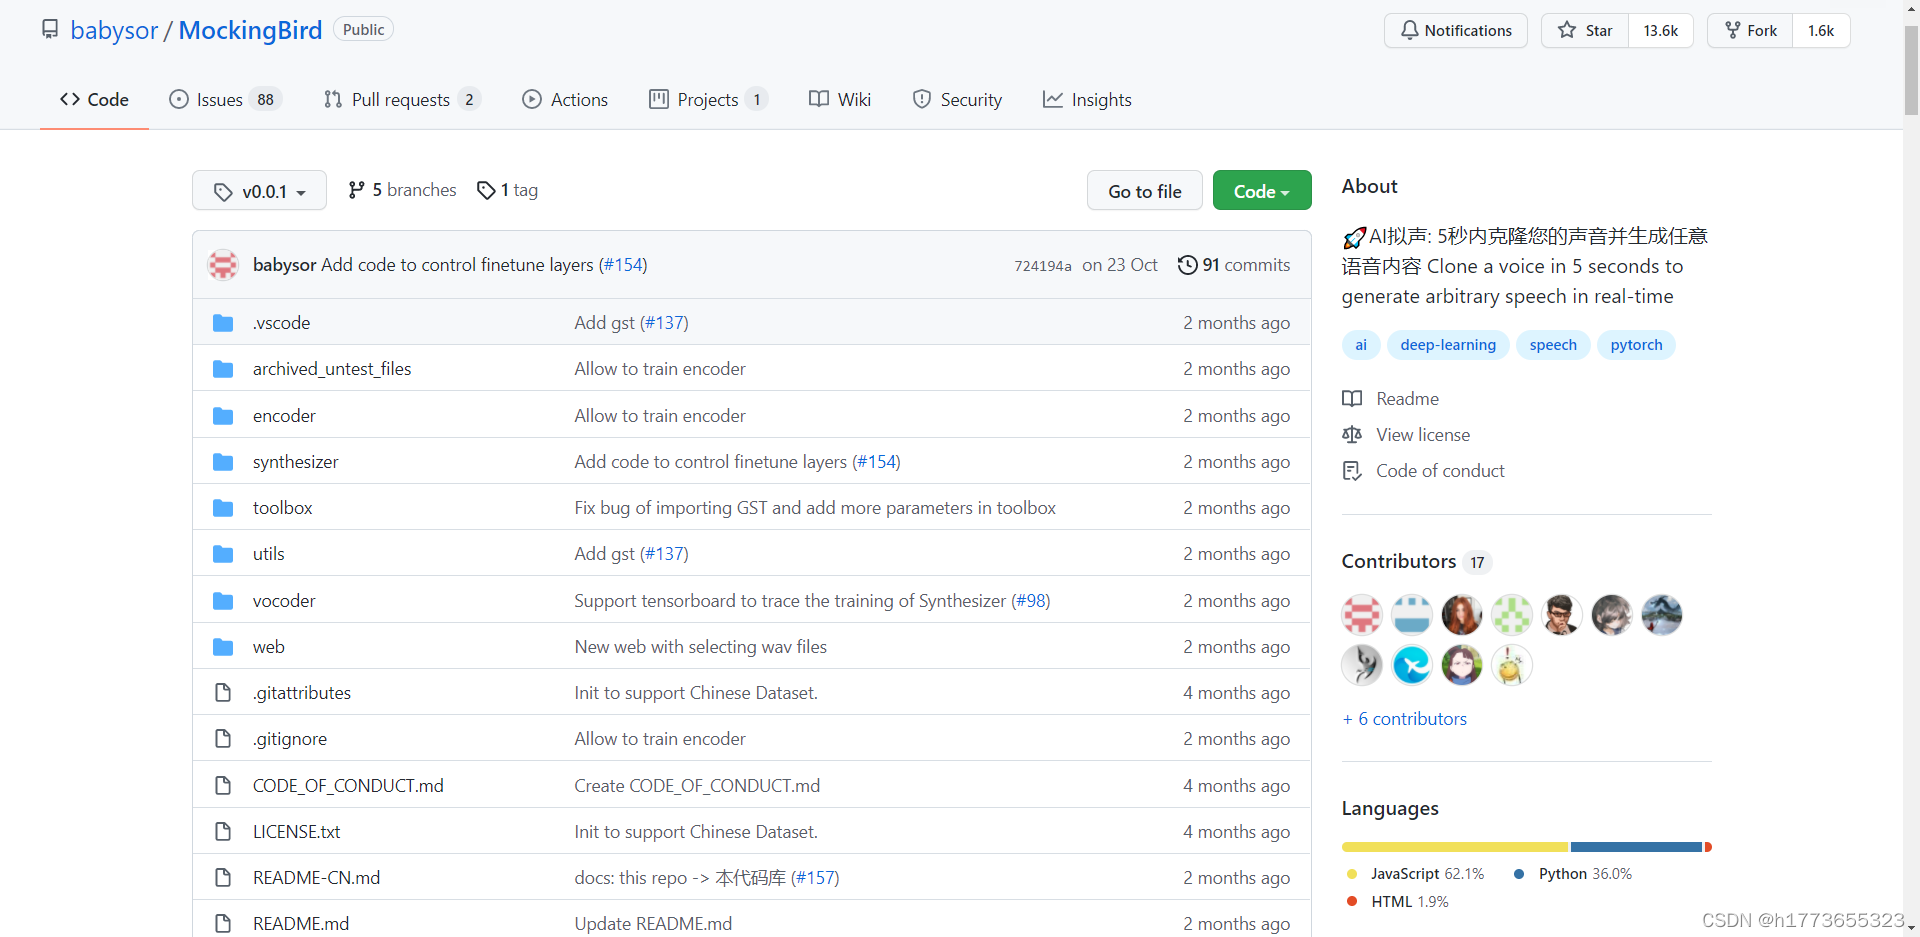Click the .gitattributes file icon
The width and height of the screenshot is (1920, 937).
223,693
